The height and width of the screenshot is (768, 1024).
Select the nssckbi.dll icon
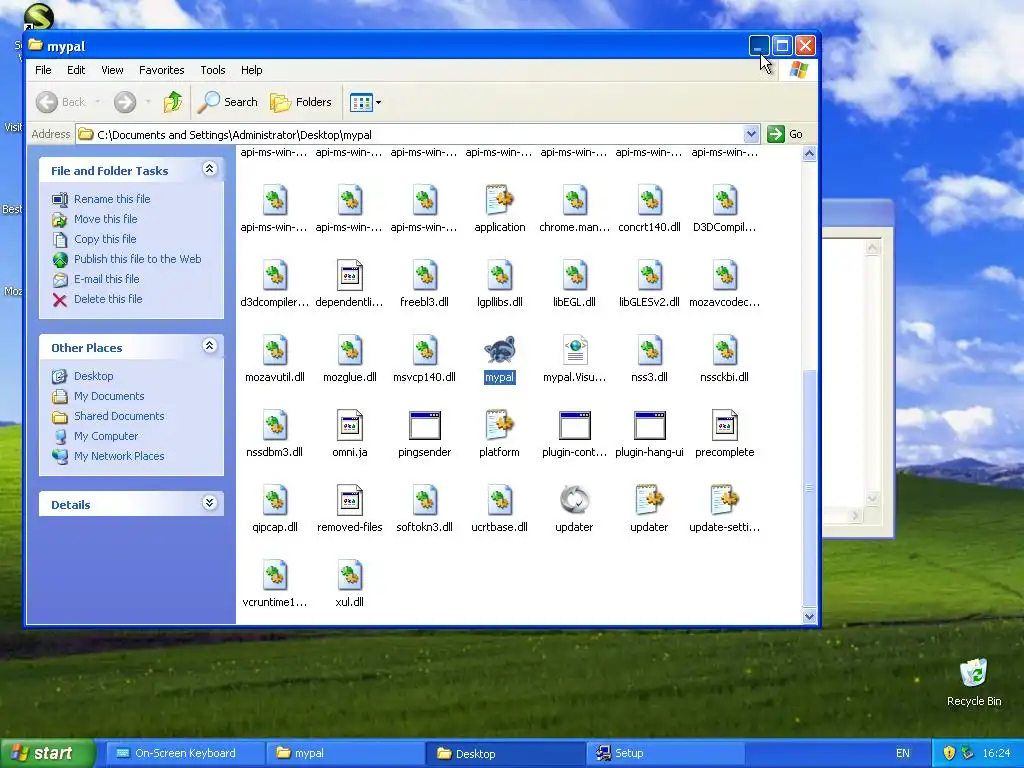724,351
